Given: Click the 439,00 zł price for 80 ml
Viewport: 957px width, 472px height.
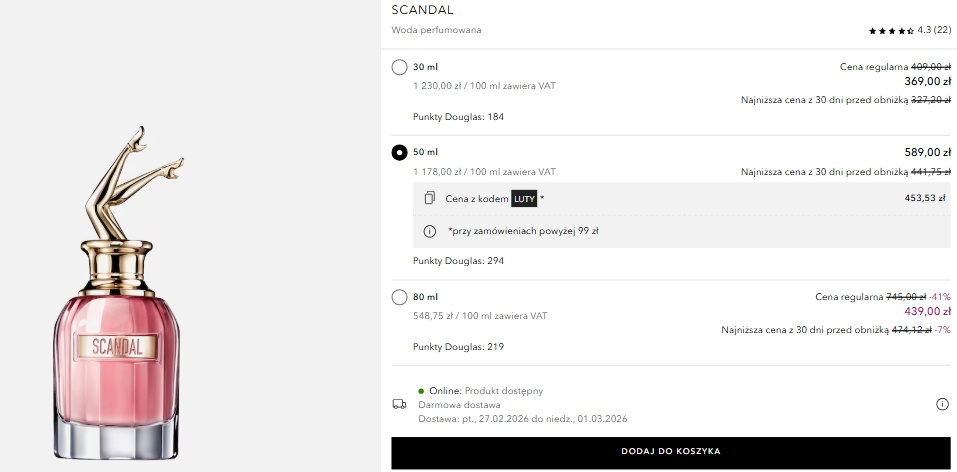Looking at the screenshot, I should coord(927,311).
